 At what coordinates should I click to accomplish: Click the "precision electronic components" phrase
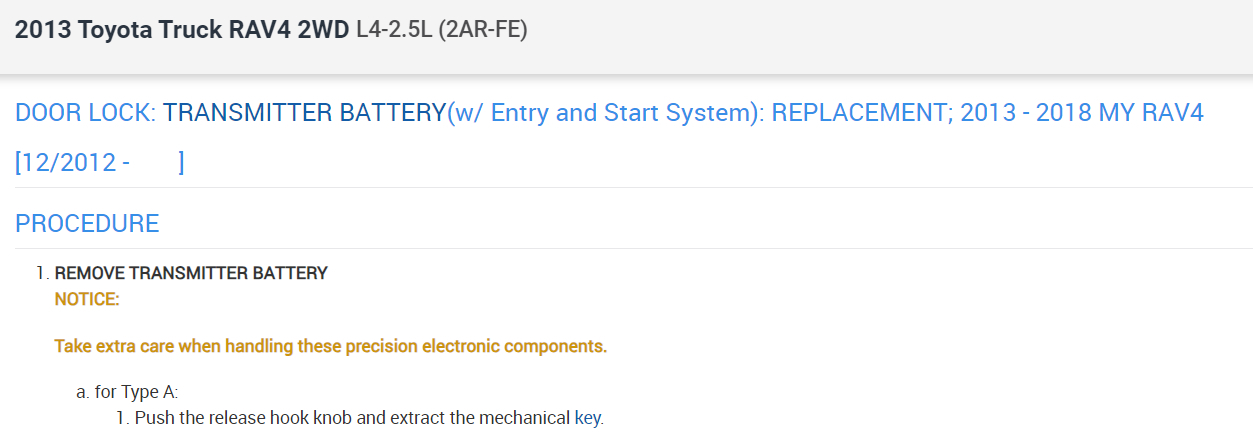[x=476, y=347]
